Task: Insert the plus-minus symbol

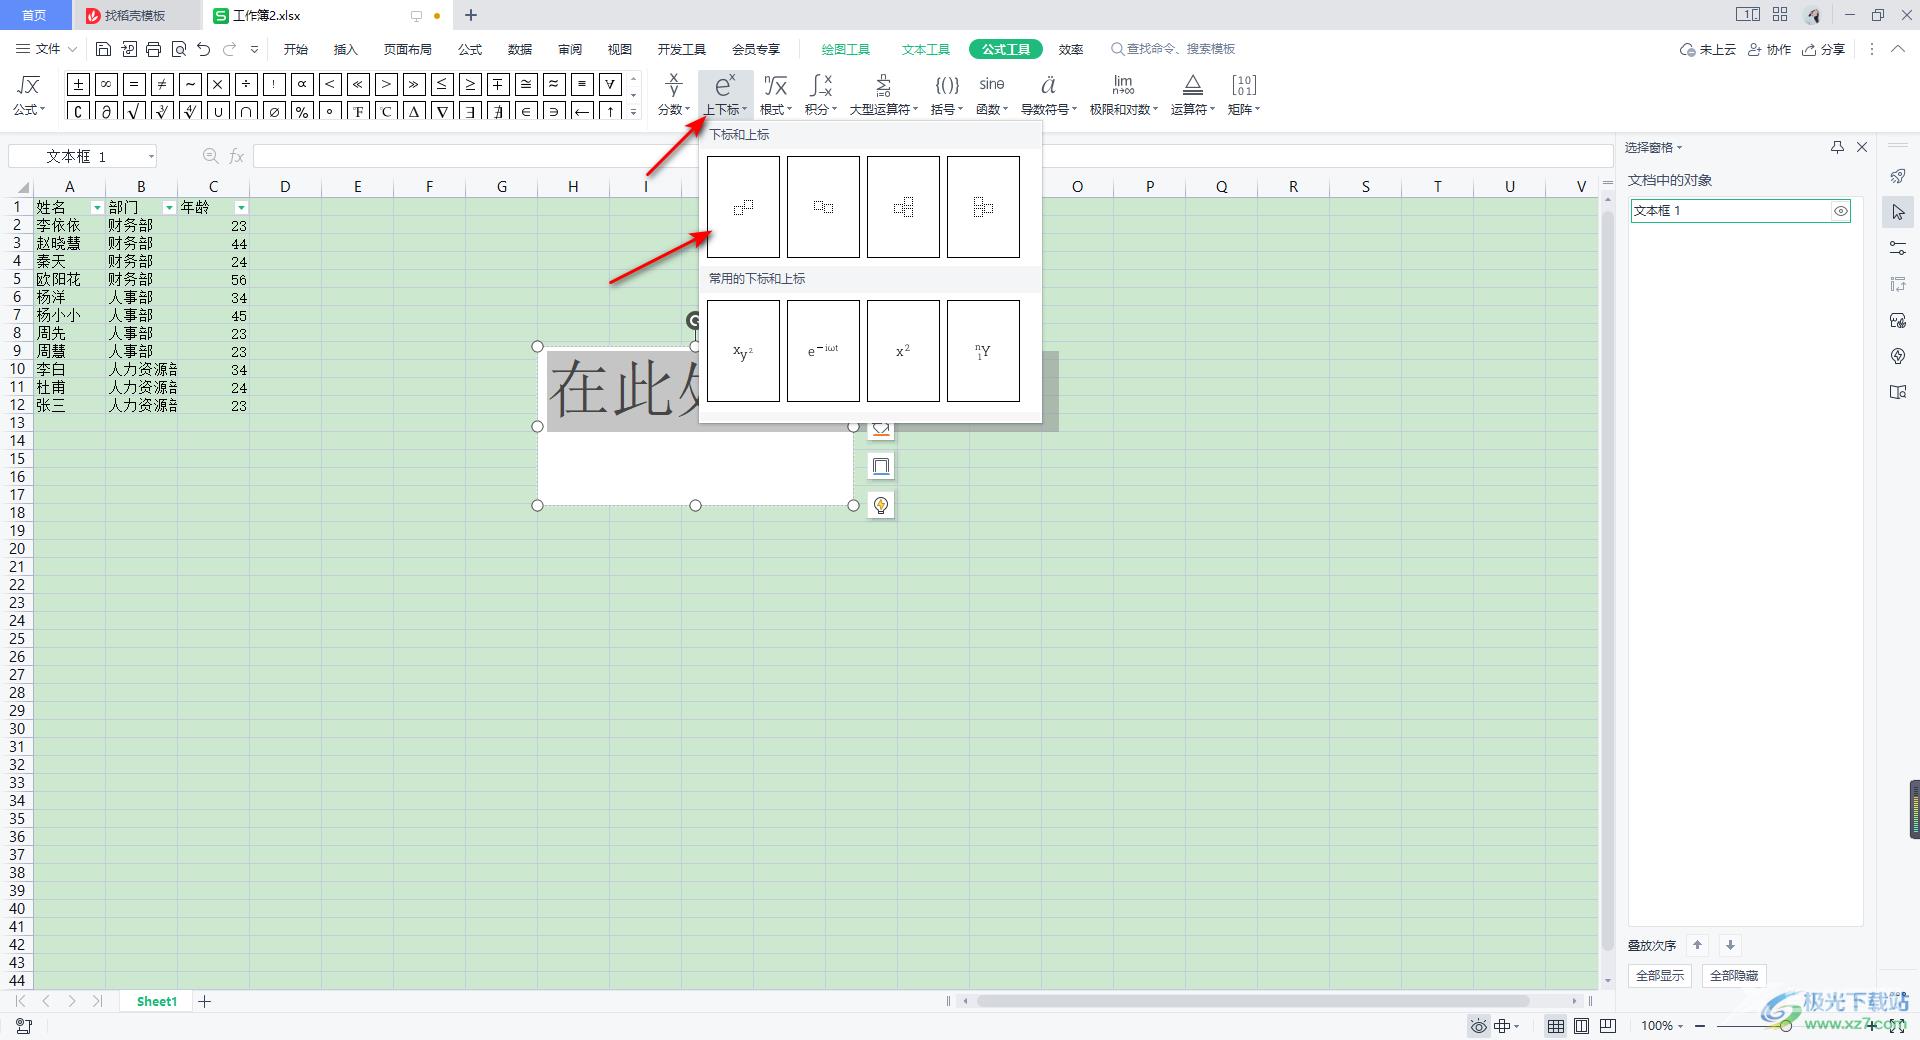Action: point(78,84)
